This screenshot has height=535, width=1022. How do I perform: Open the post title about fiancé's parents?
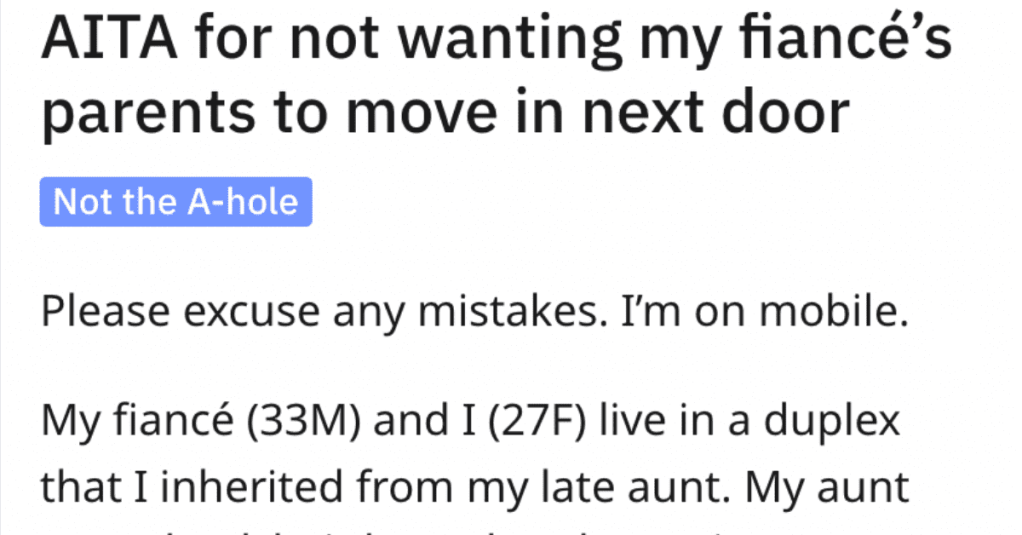point(497,75)
